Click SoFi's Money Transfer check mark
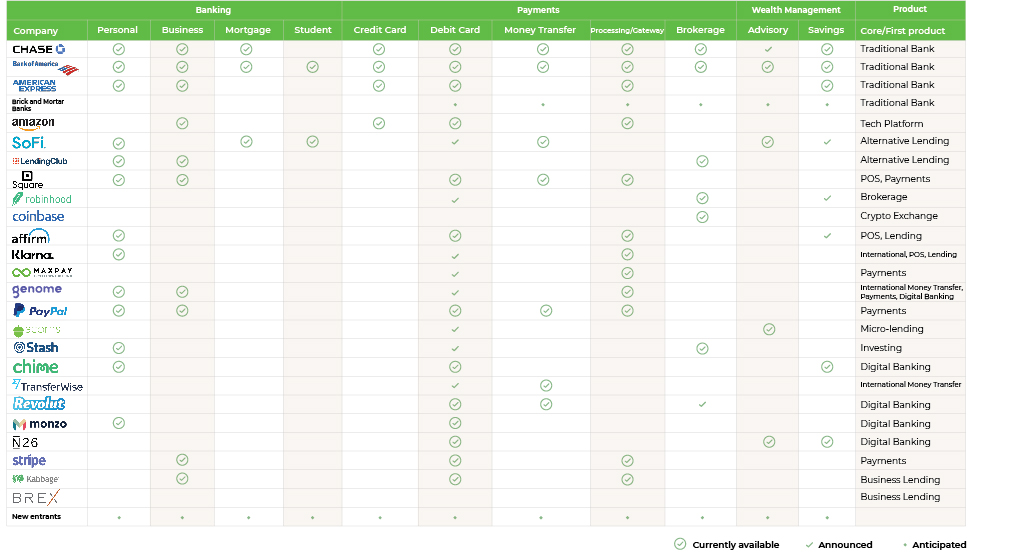Image resolution: width=1015 pixels, height=555 pixels. point(543,142)
